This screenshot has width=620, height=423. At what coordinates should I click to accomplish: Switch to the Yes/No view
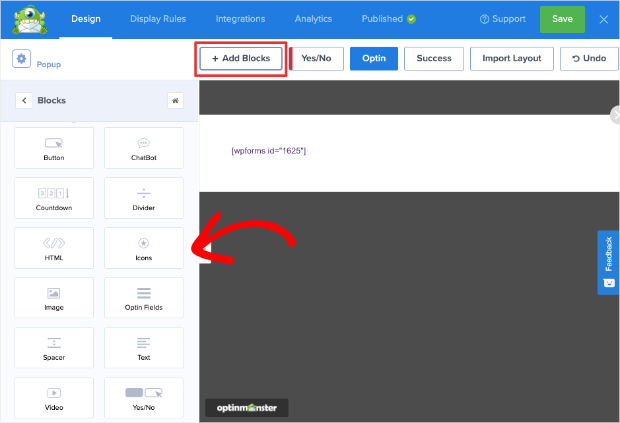[x=316, y=59]
